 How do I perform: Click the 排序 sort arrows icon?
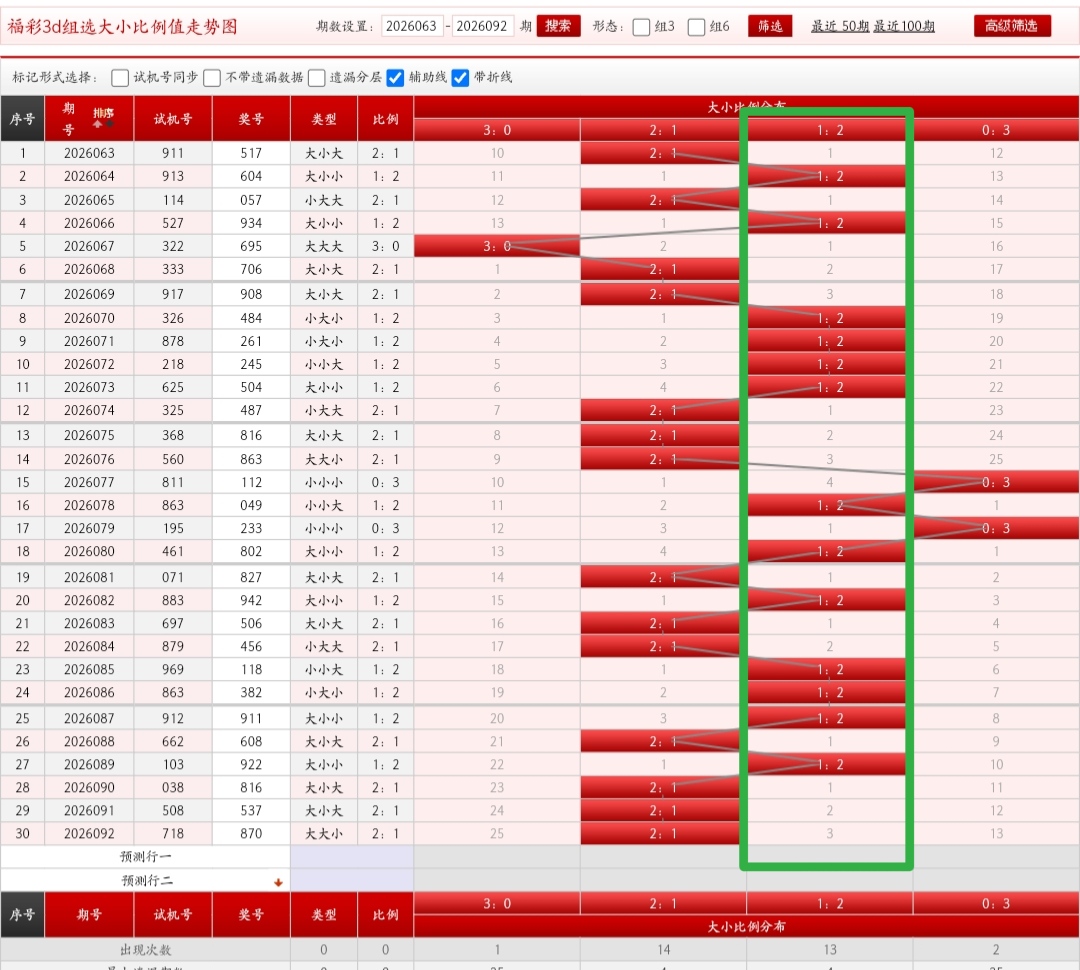click(x=103, y=118)
